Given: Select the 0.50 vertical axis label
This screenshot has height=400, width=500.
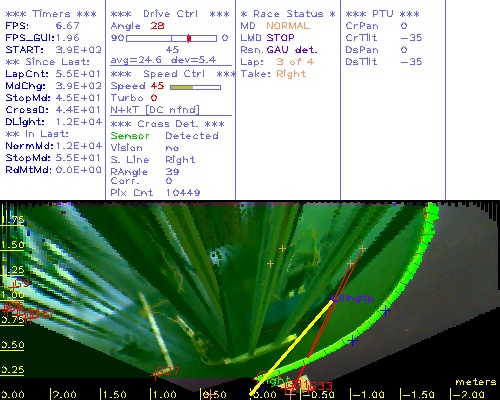Looking at the screenshot, I should coord(13,345).
